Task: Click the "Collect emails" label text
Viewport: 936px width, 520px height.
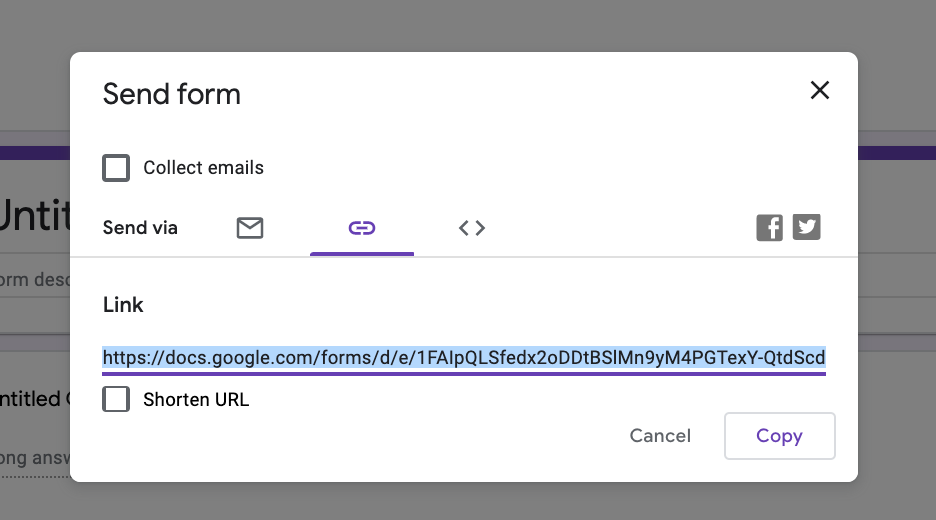Action: [x=203, y=168]
